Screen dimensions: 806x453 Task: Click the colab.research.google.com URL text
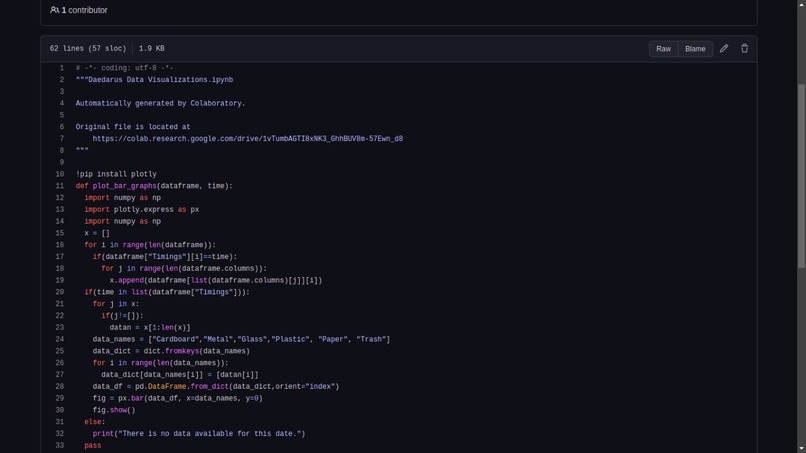click(248, 139)
